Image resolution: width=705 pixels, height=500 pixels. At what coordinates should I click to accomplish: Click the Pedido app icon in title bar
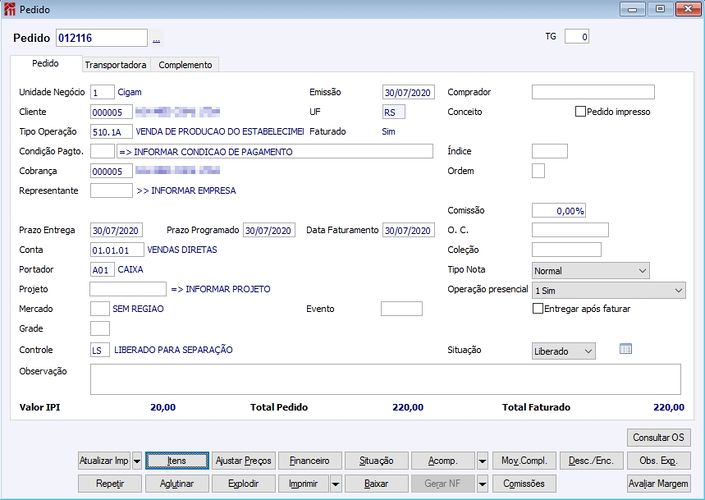click(x=10, y=8)
